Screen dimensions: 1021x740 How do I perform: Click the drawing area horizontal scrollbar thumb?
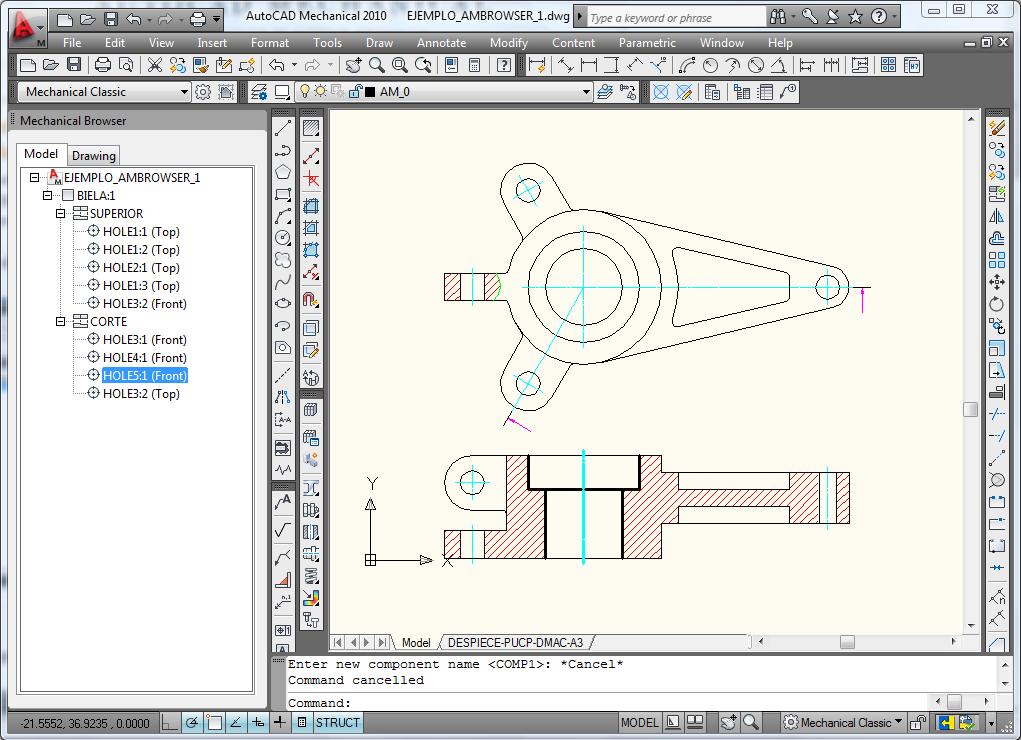[x=847, y=642]
